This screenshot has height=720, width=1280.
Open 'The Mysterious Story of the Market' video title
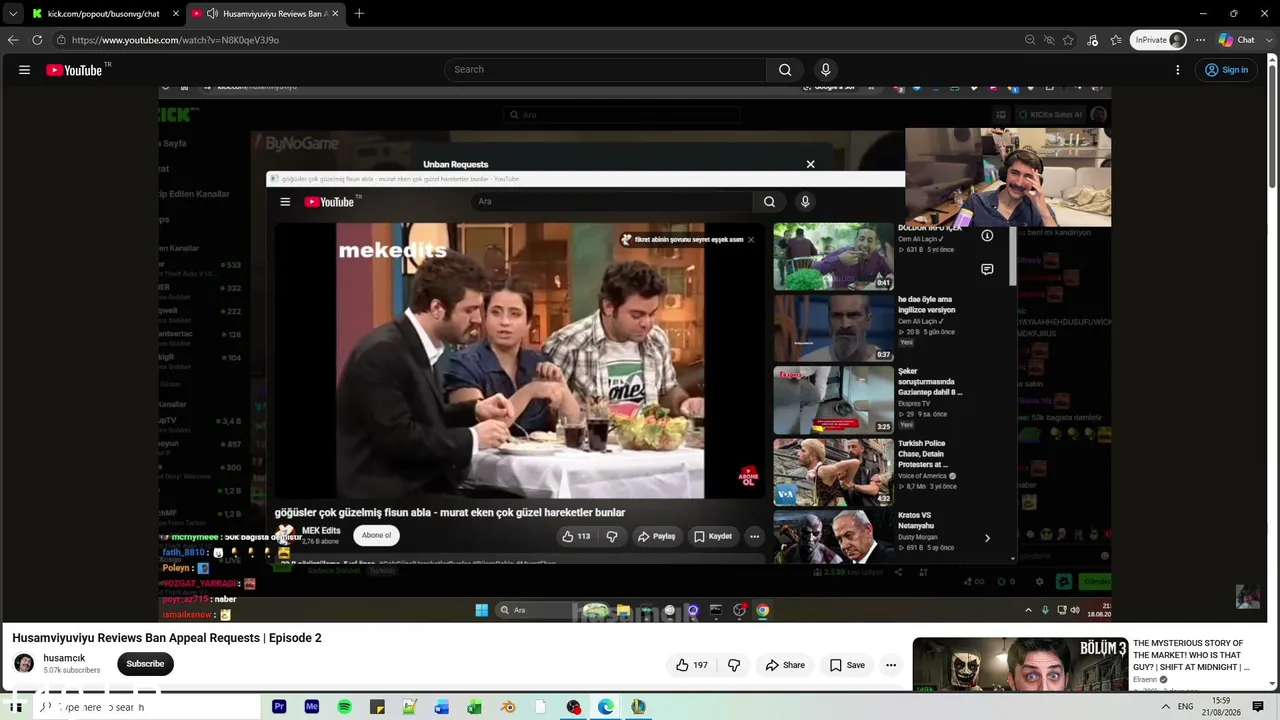pos(1191,655)
